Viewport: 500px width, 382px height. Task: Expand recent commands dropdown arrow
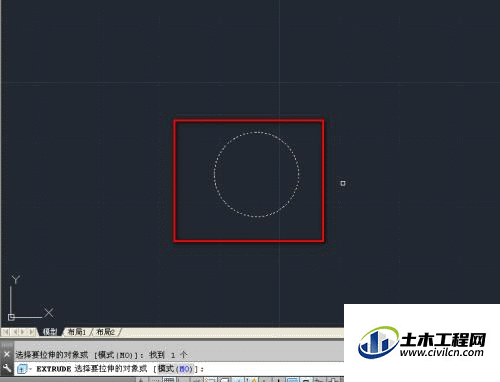30,369
